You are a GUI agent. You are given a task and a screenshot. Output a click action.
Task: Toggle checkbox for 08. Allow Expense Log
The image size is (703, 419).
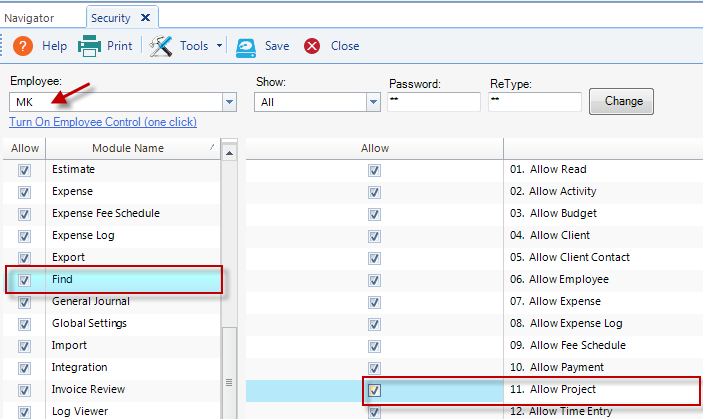pyautogui.click(x=374, y=324)
